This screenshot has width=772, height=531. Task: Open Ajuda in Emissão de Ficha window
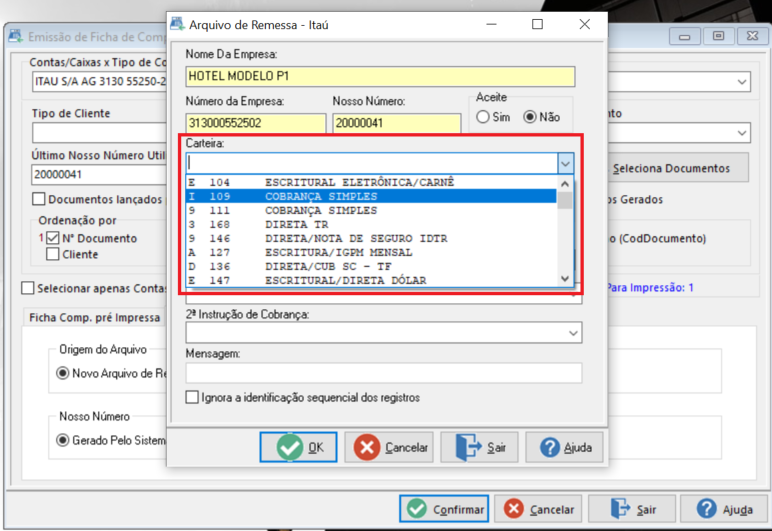click(724, 509)
